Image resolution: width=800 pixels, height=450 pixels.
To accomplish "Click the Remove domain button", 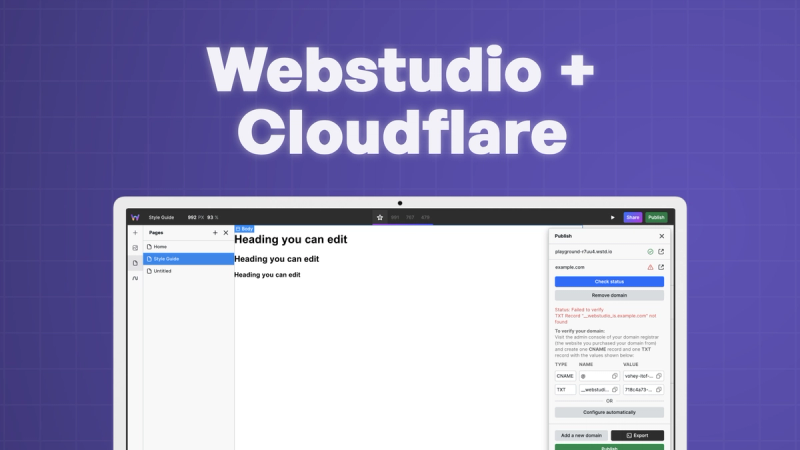I will click(609, 295).
